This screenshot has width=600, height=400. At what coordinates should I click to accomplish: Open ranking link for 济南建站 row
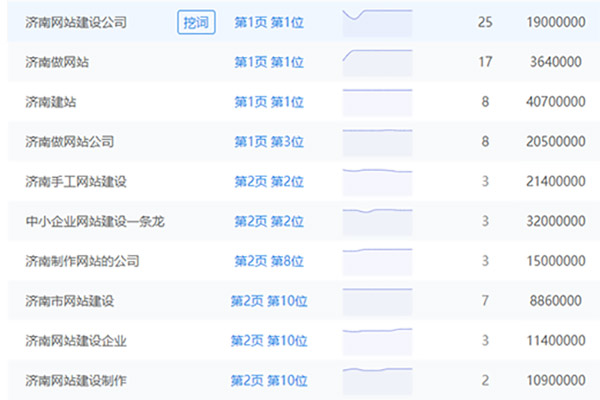coord(269,102)
